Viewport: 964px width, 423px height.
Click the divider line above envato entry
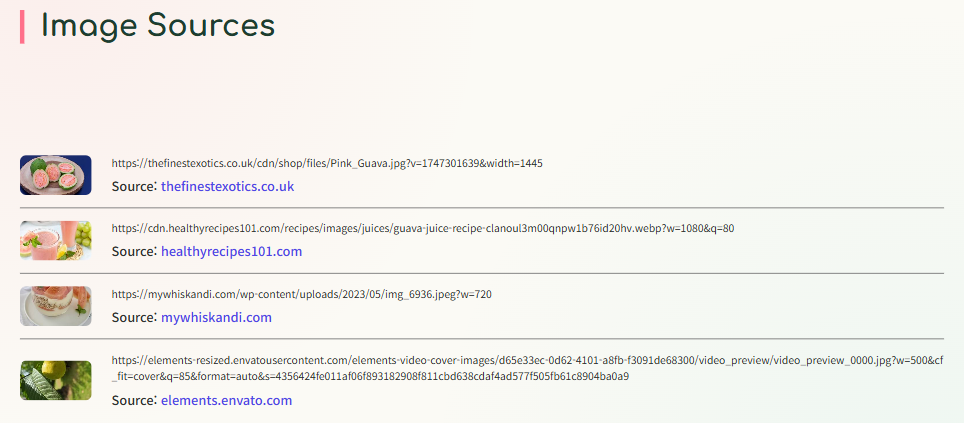(482, 339)
